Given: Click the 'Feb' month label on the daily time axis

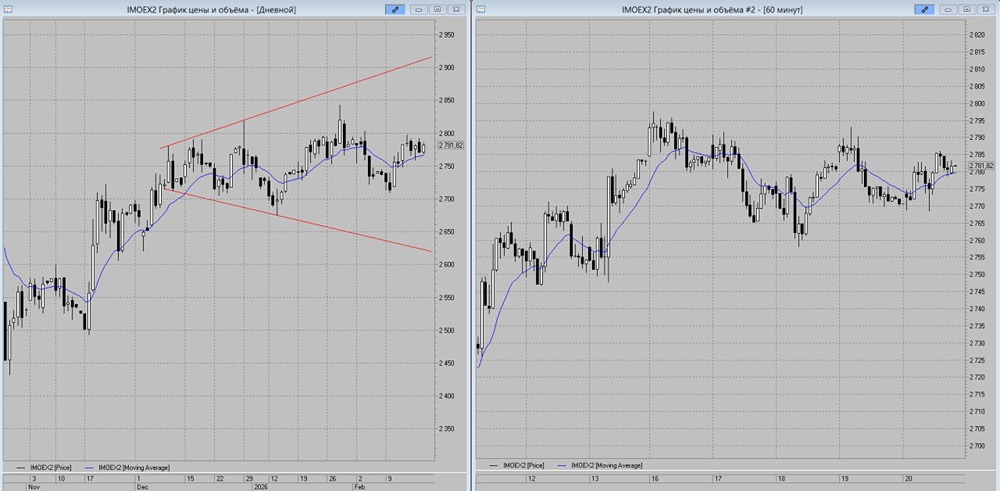Looking at the screenshot, I should (x=358, y=486).
